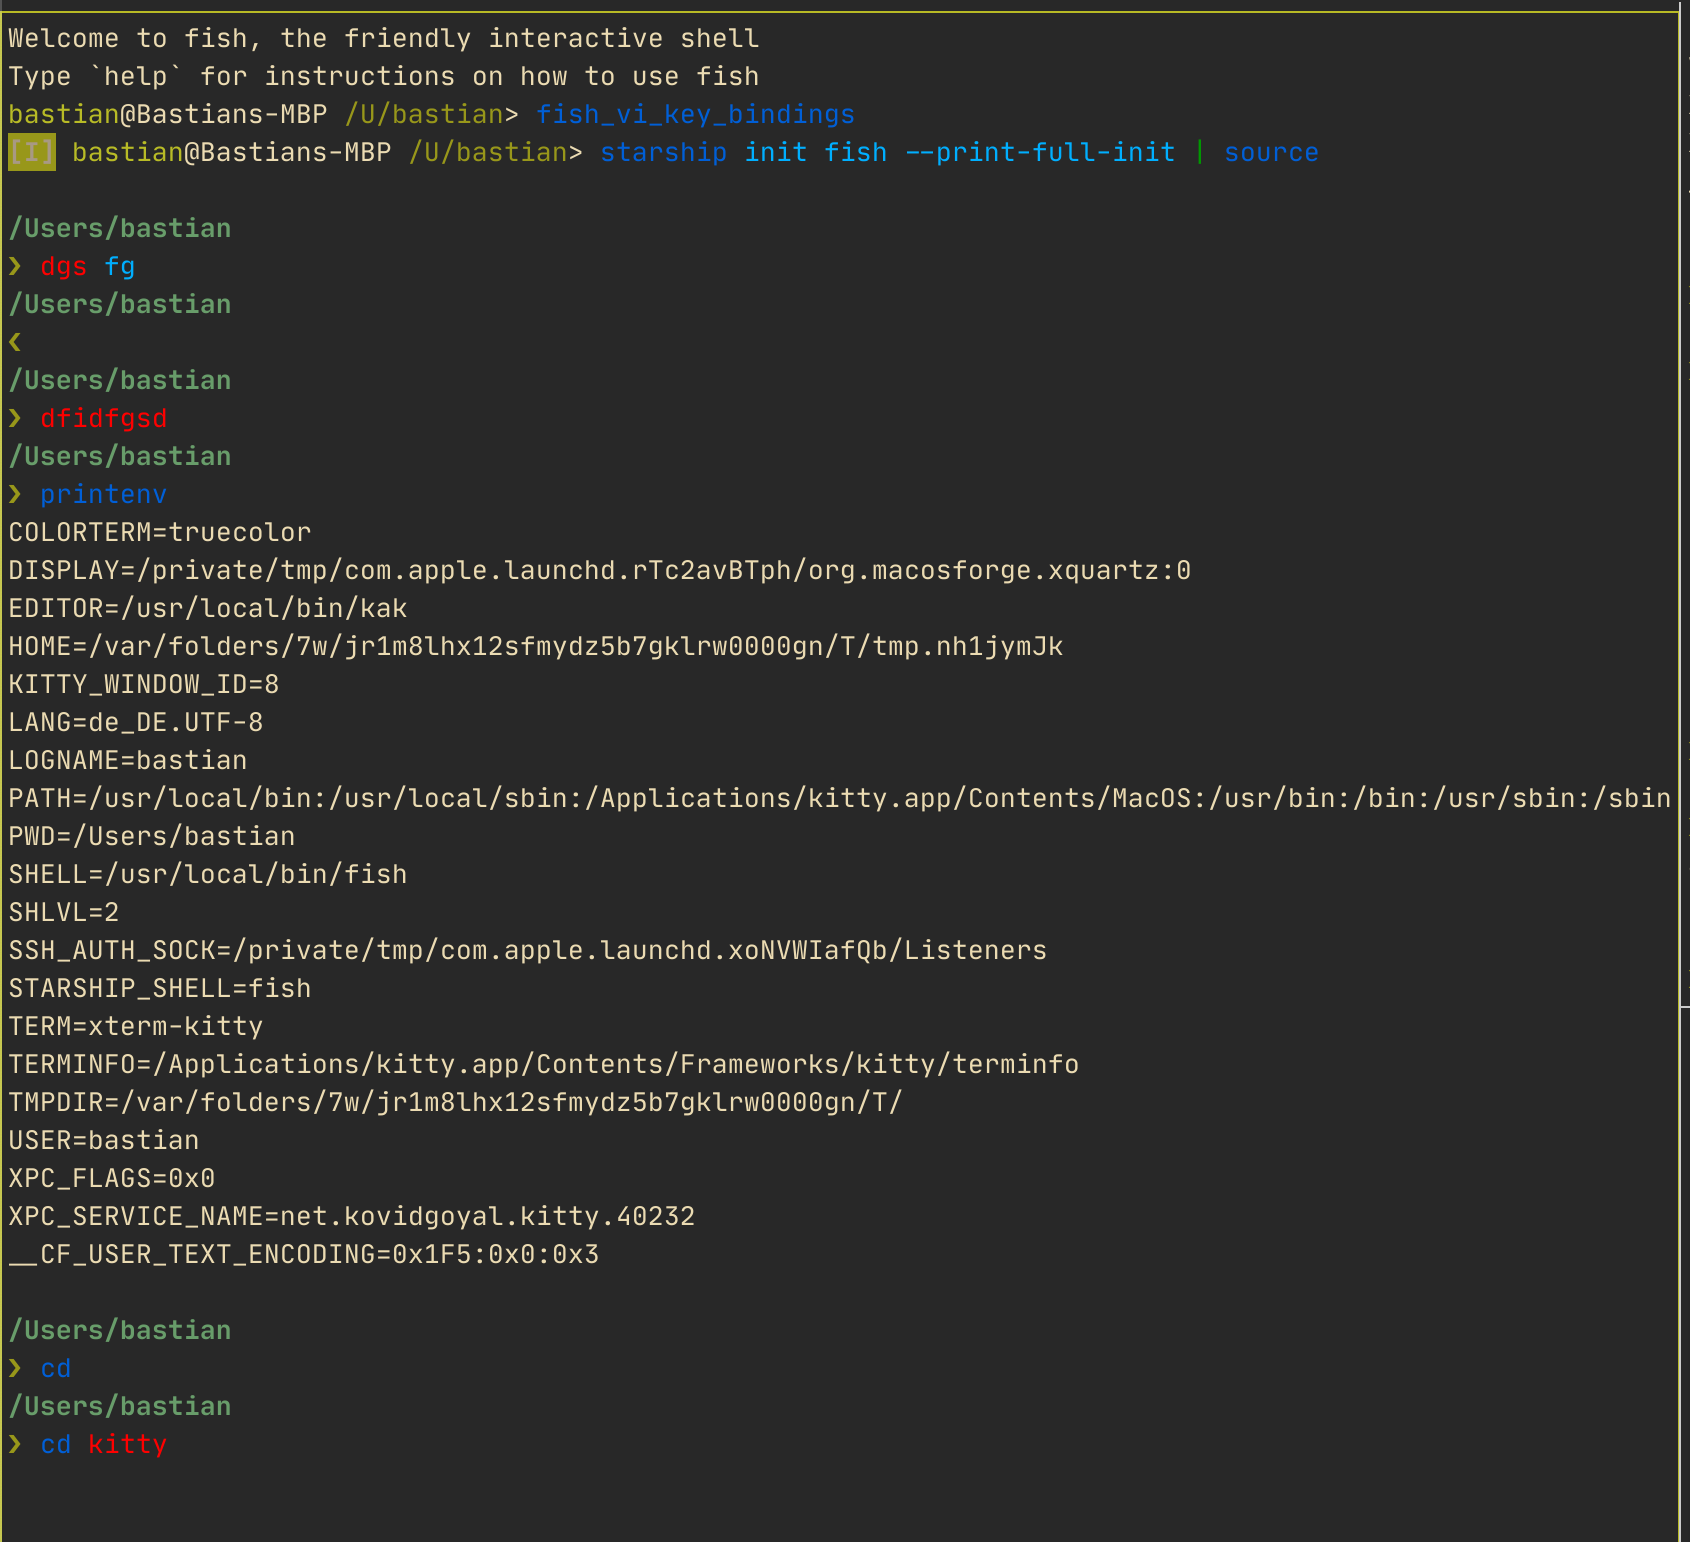Click the blue printenv command

tap(103, 494)
